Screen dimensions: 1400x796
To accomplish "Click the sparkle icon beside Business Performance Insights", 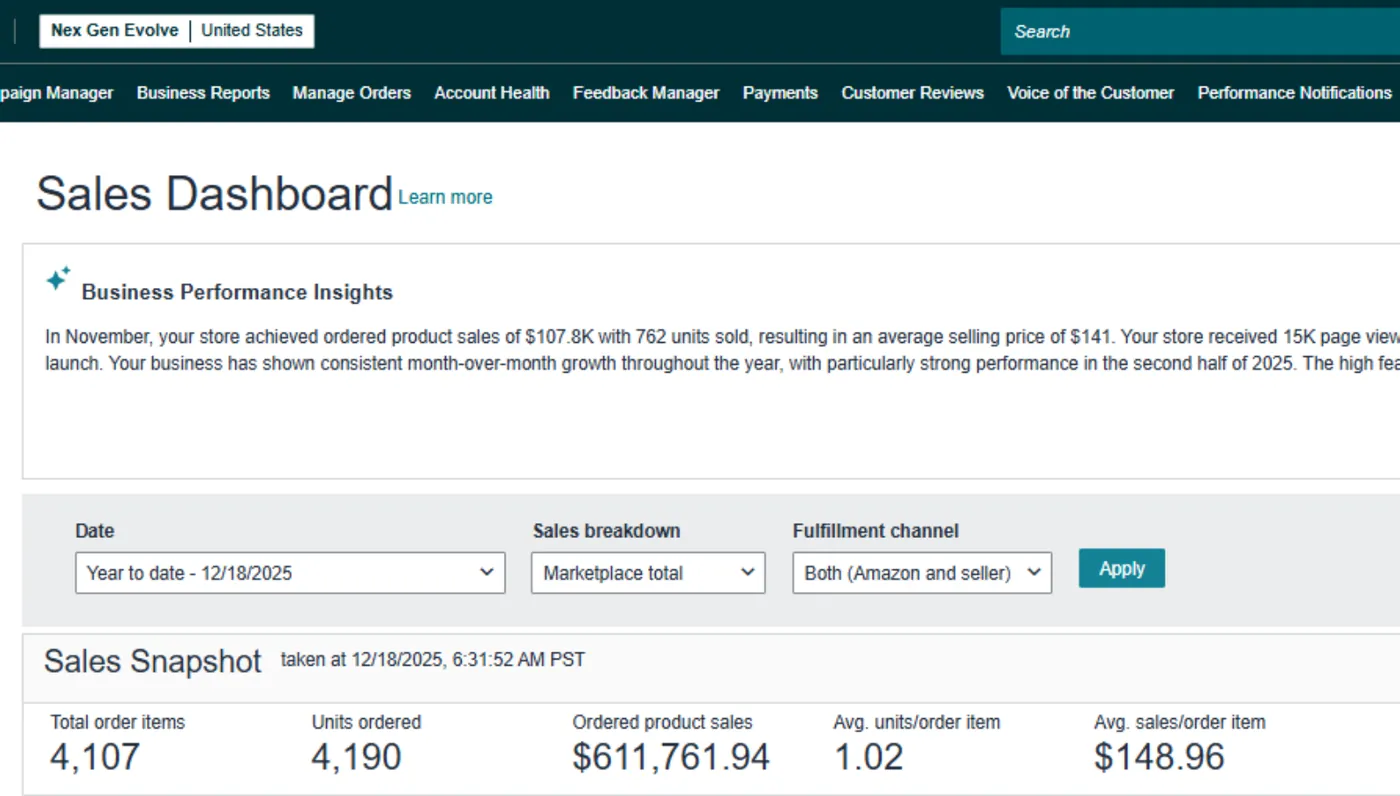I will (x=58, y=279).
